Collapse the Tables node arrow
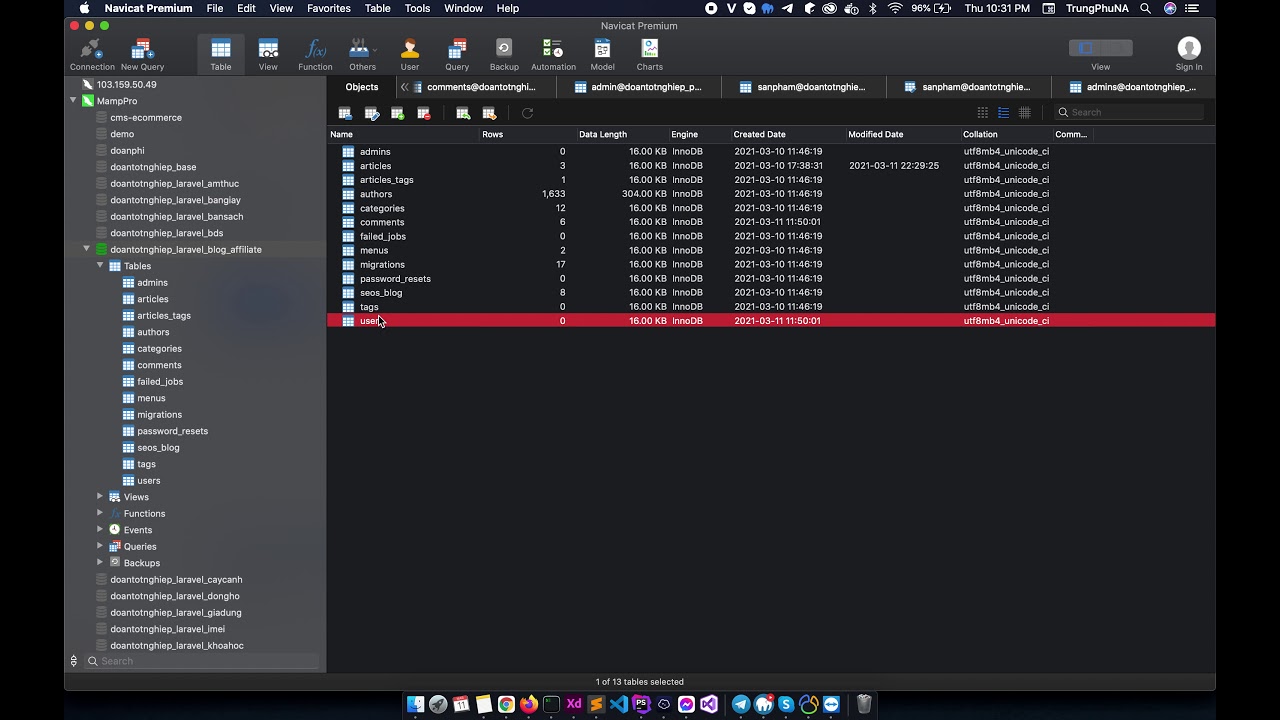 click(x=100, y=266)
